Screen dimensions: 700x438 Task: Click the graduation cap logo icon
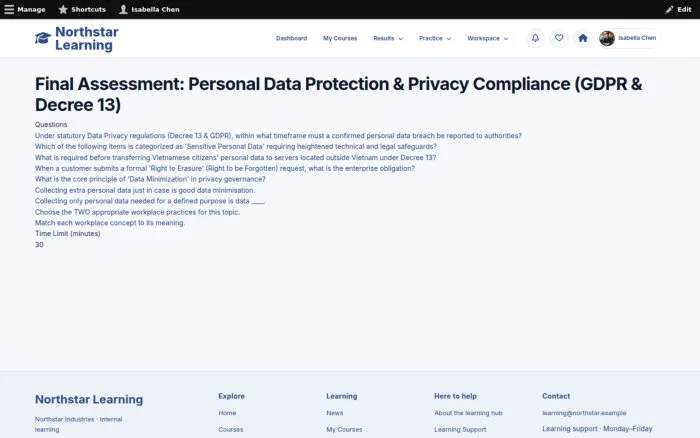(43, 38)
